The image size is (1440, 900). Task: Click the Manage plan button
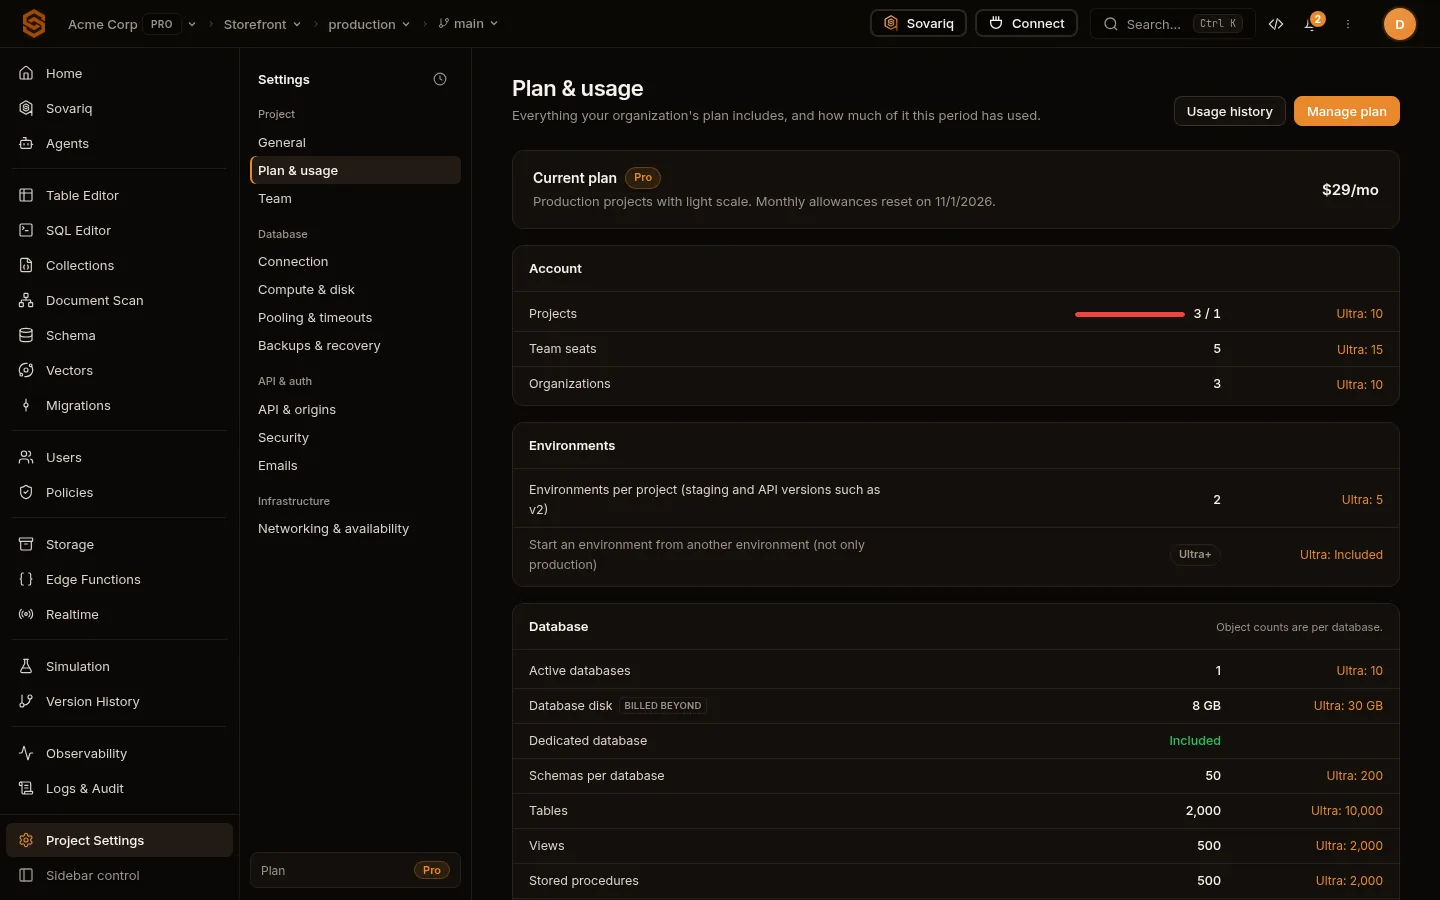1346,111
